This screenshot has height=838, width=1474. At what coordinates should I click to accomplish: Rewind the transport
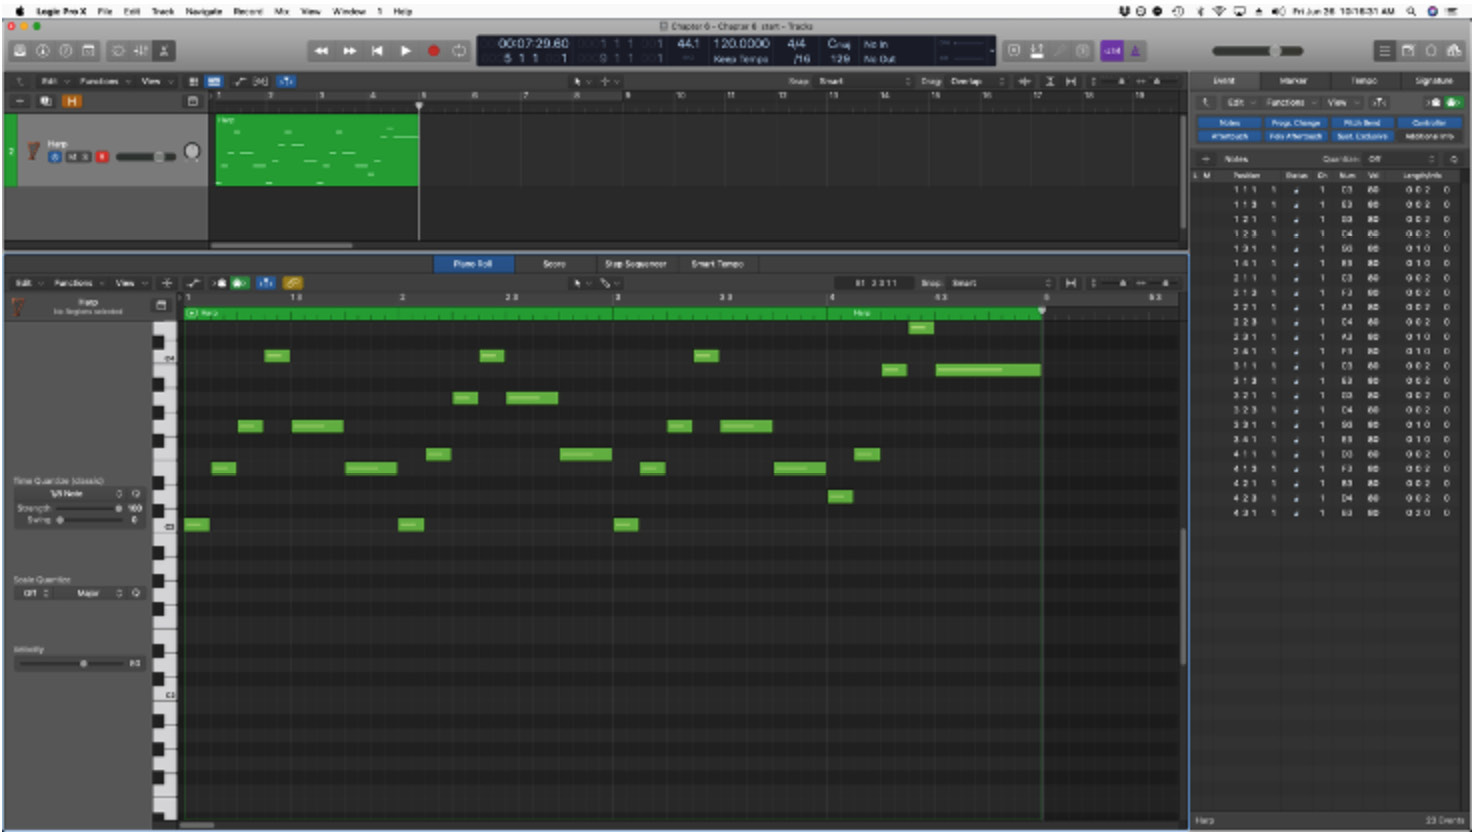pos(321,51)
